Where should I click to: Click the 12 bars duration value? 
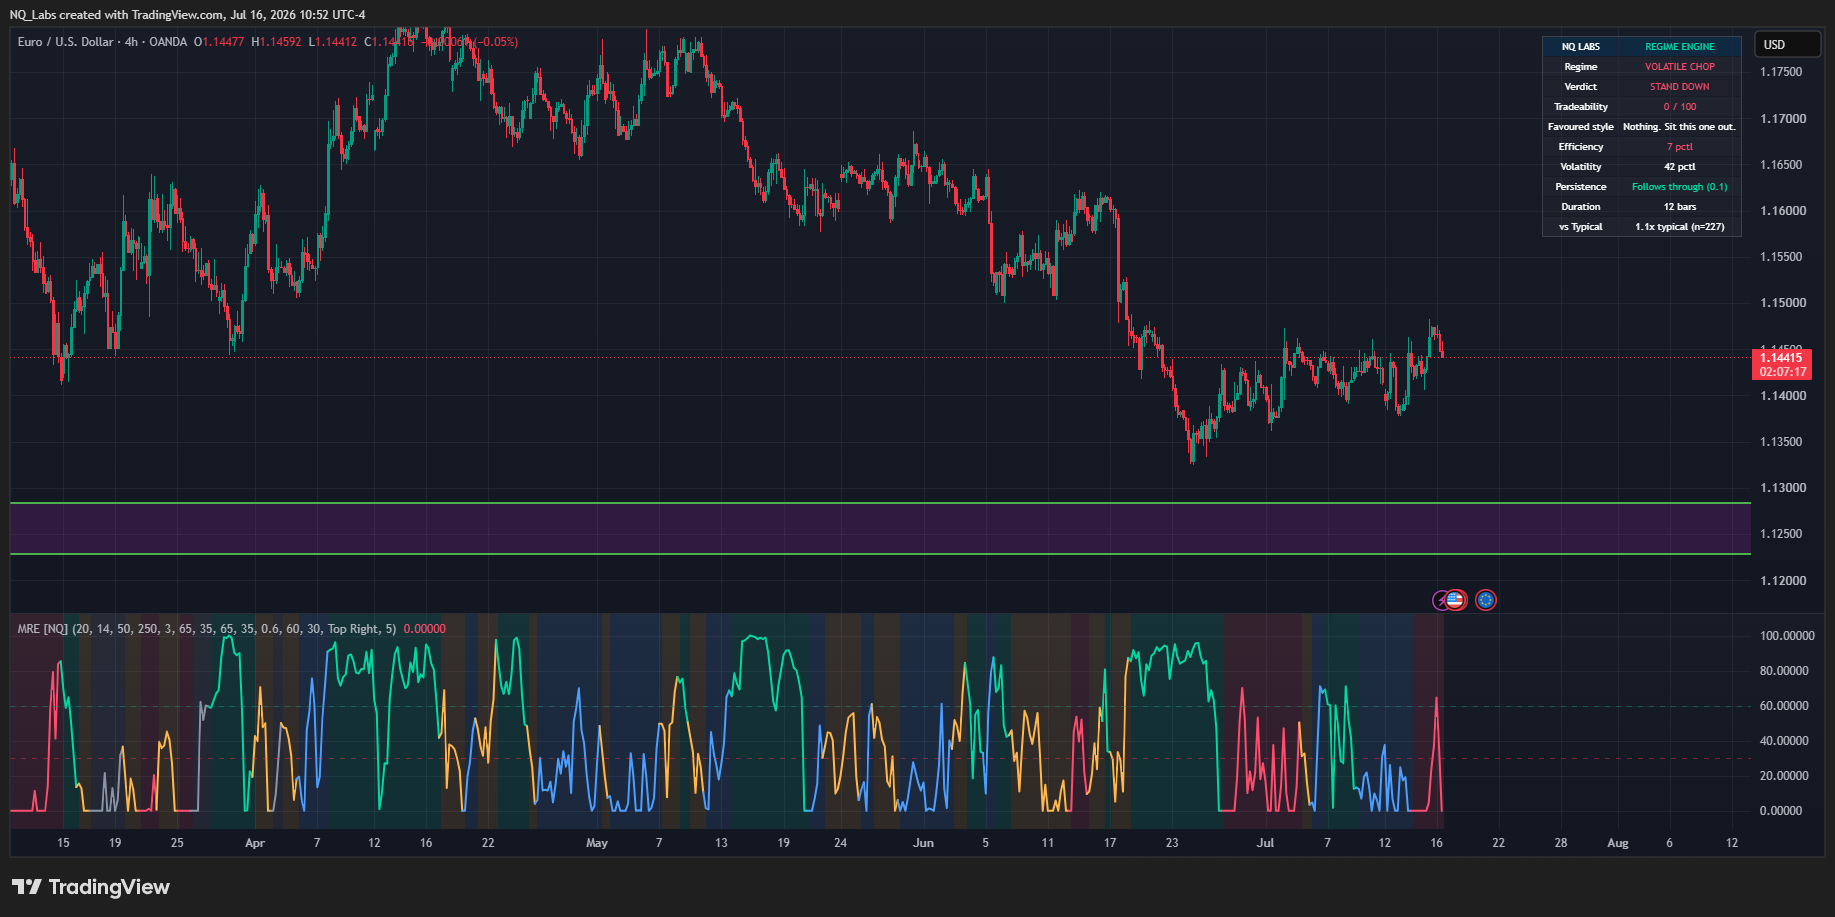[x=1680, y=207]
